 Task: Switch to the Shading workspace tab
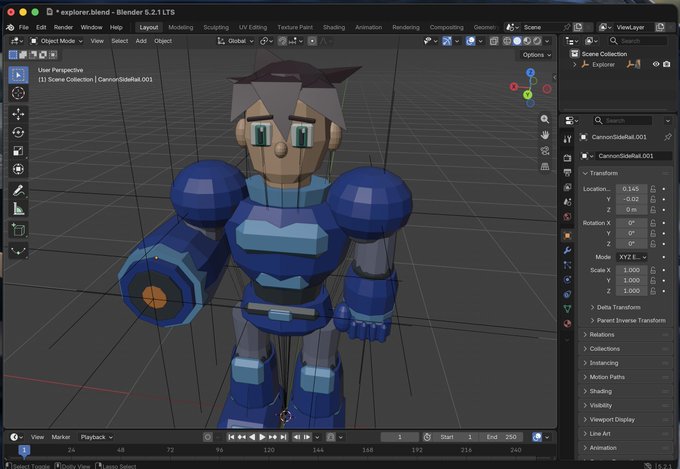(334, 27)
